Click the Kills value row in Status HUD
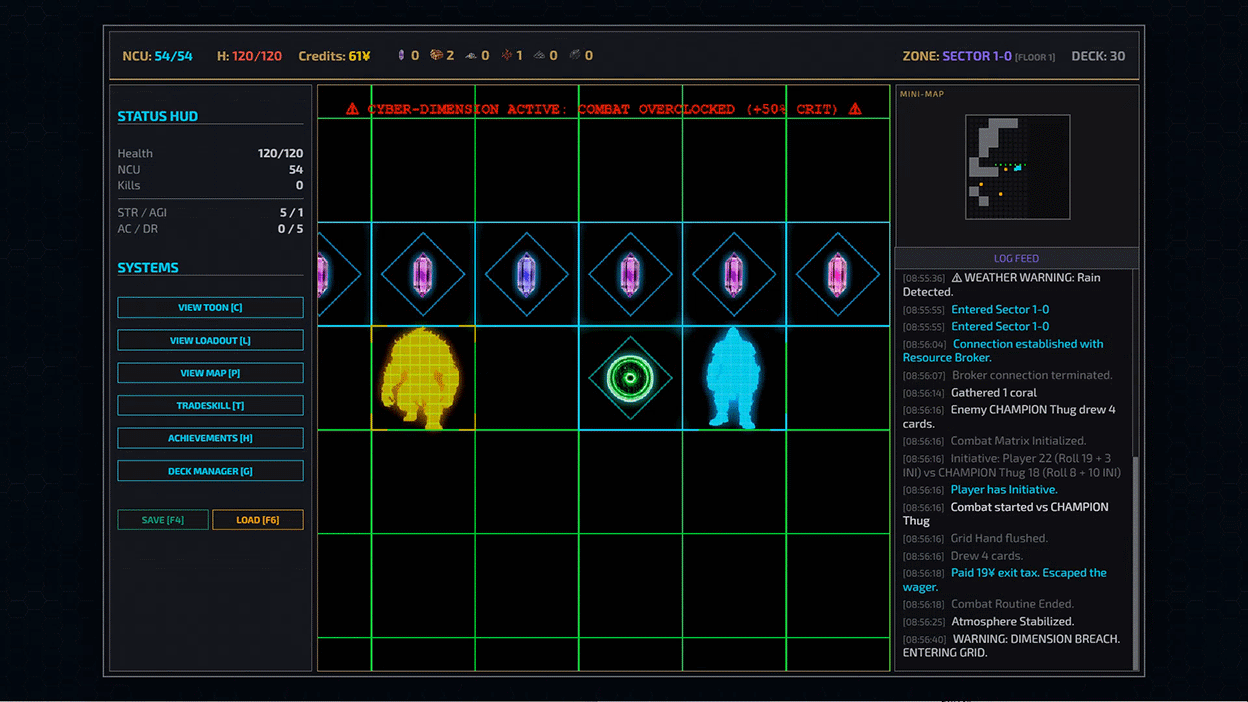1248x702 pixels. click(210, 185)
